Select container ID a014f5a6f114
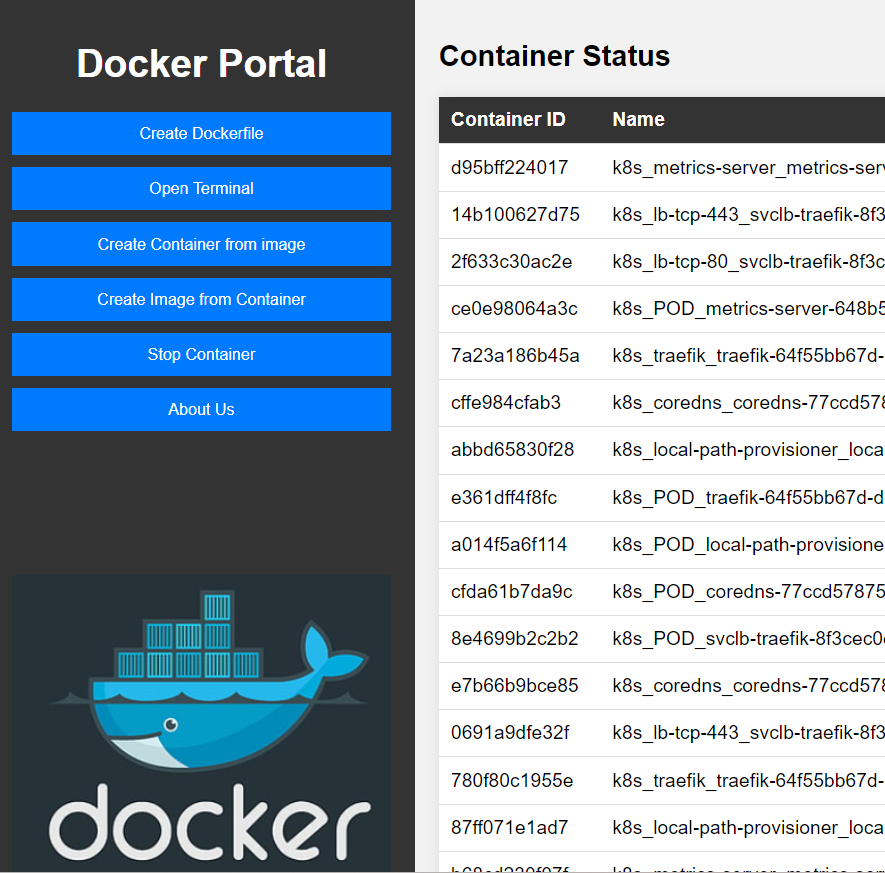 coord(509,545)
